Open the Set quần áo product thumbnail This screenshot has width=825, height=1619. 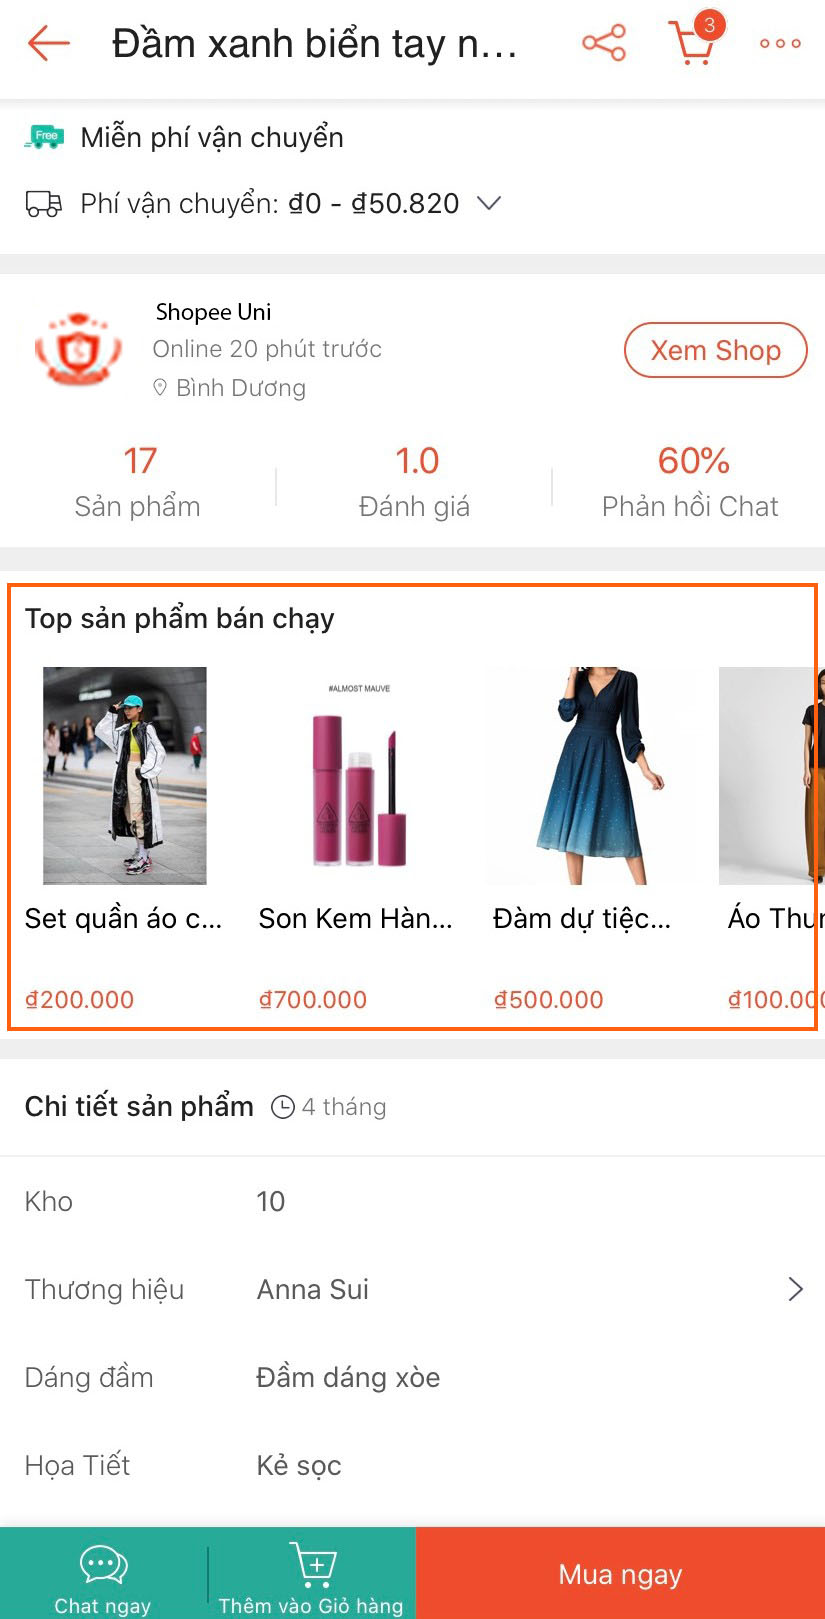point(125,776)
